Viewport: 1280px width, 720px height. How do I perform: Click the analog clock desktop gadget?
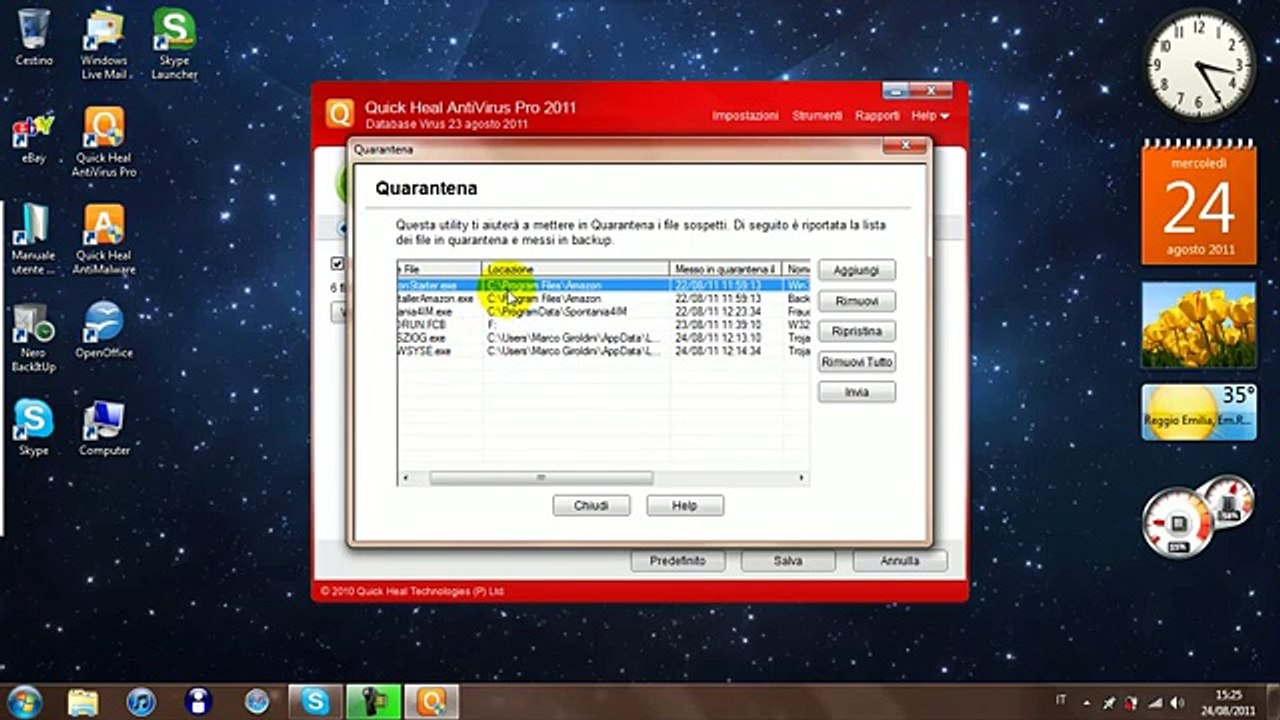[x=1199, y=65]
